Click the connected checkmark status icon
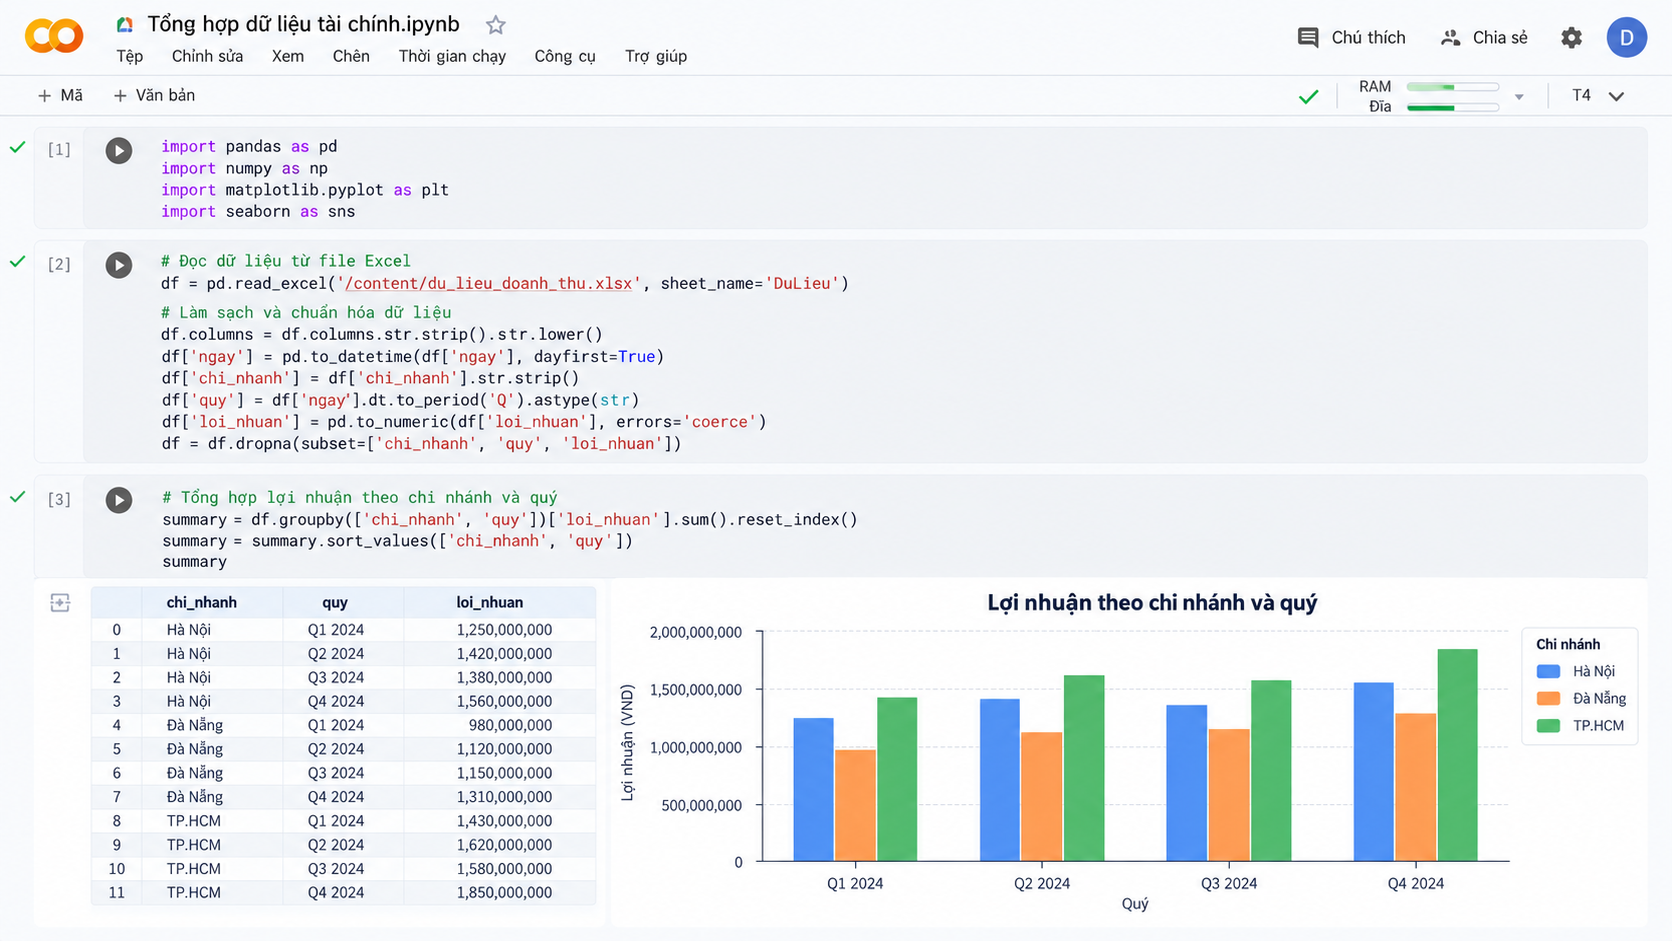This screenshot has height=941, width=1672. pos(1308,97)
